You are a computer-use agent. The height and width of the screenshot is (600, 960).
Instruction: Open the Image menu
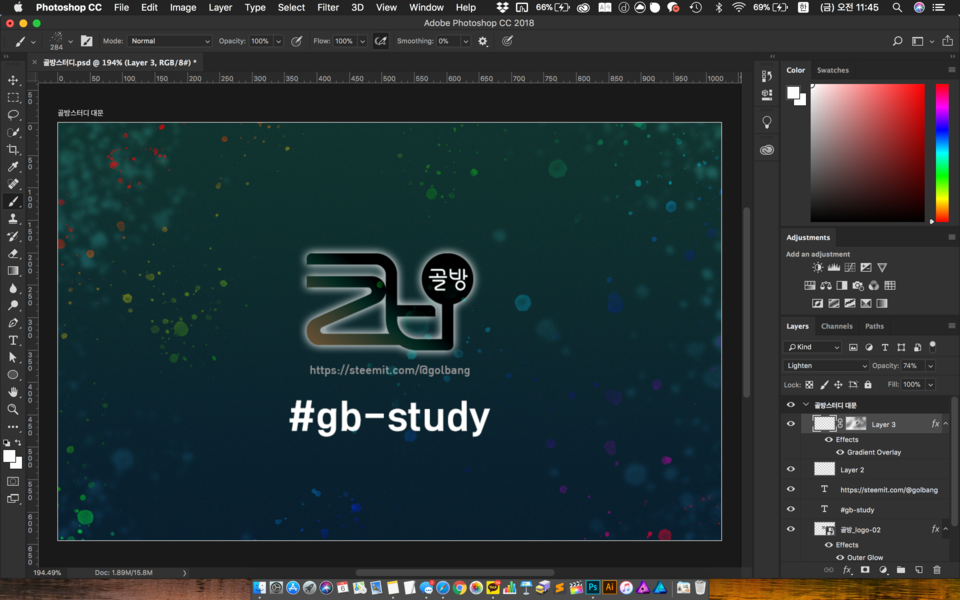(x=183, y=7)
